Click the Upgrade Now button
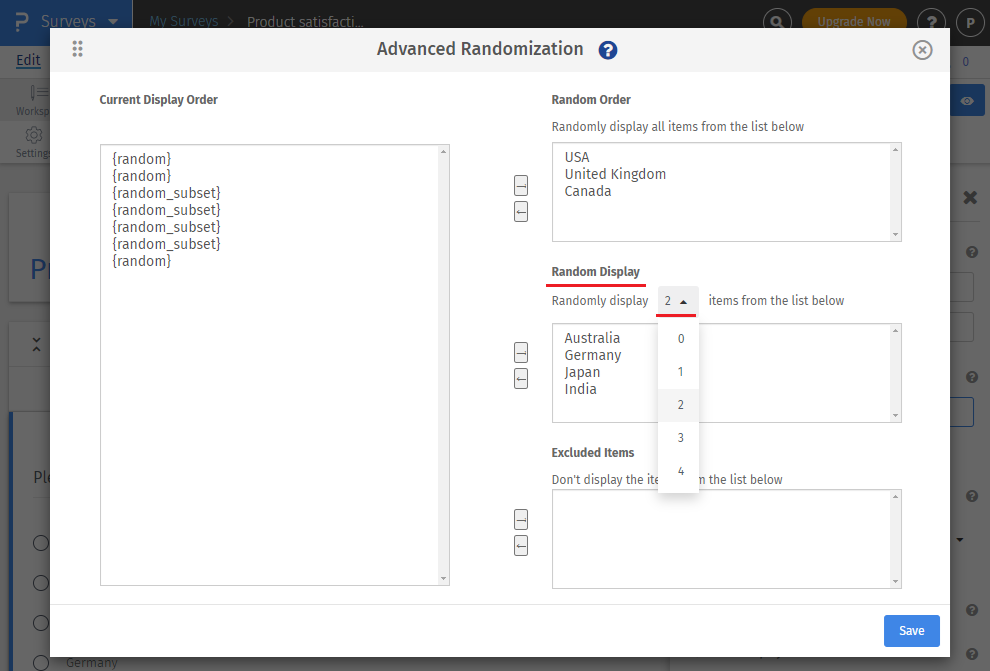This screenshot has height=671, width=990. coord(854,18)
